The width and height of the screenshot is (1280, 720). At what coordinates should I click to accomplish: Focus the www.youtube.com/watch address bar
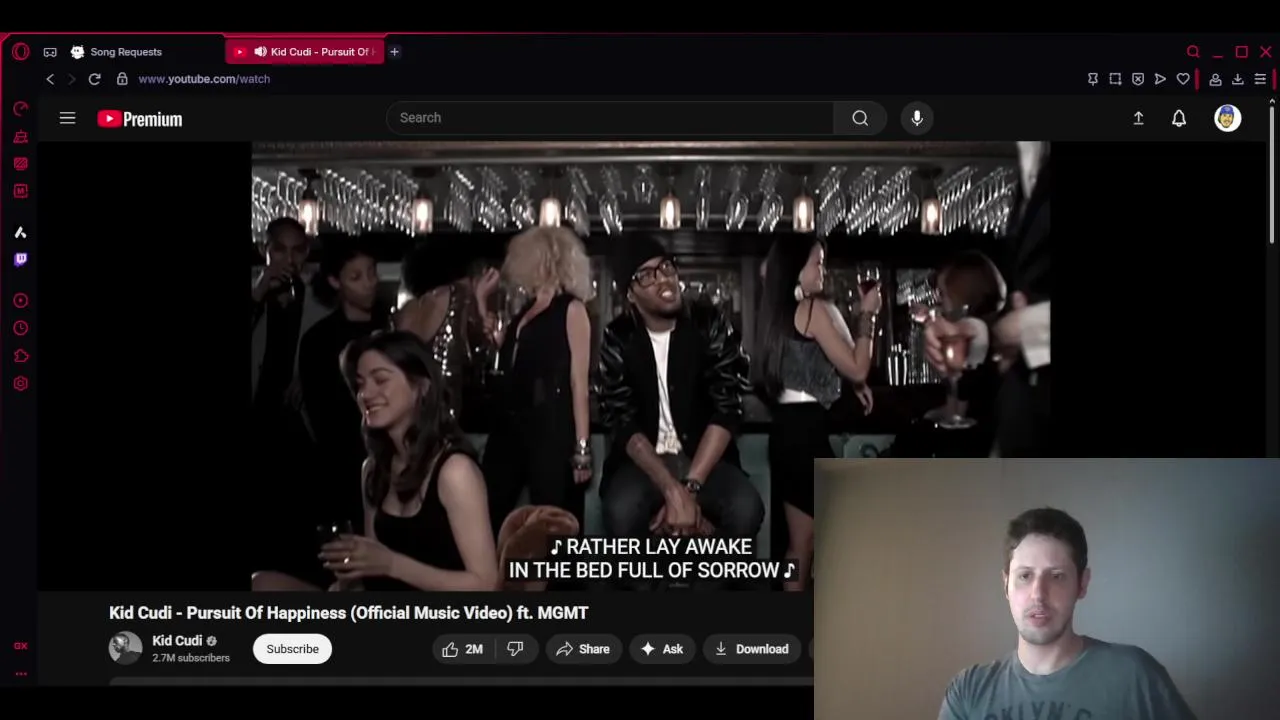[x=204, y=79]
